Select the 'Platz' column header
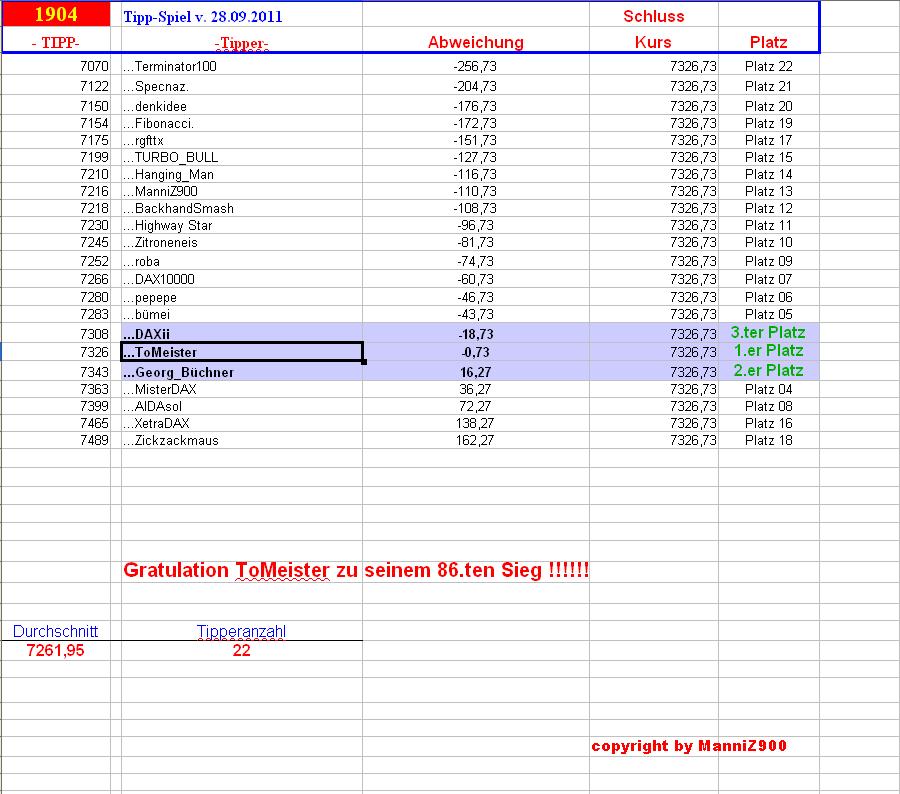This screenshot has height=794, width=900. coord(769,42)
